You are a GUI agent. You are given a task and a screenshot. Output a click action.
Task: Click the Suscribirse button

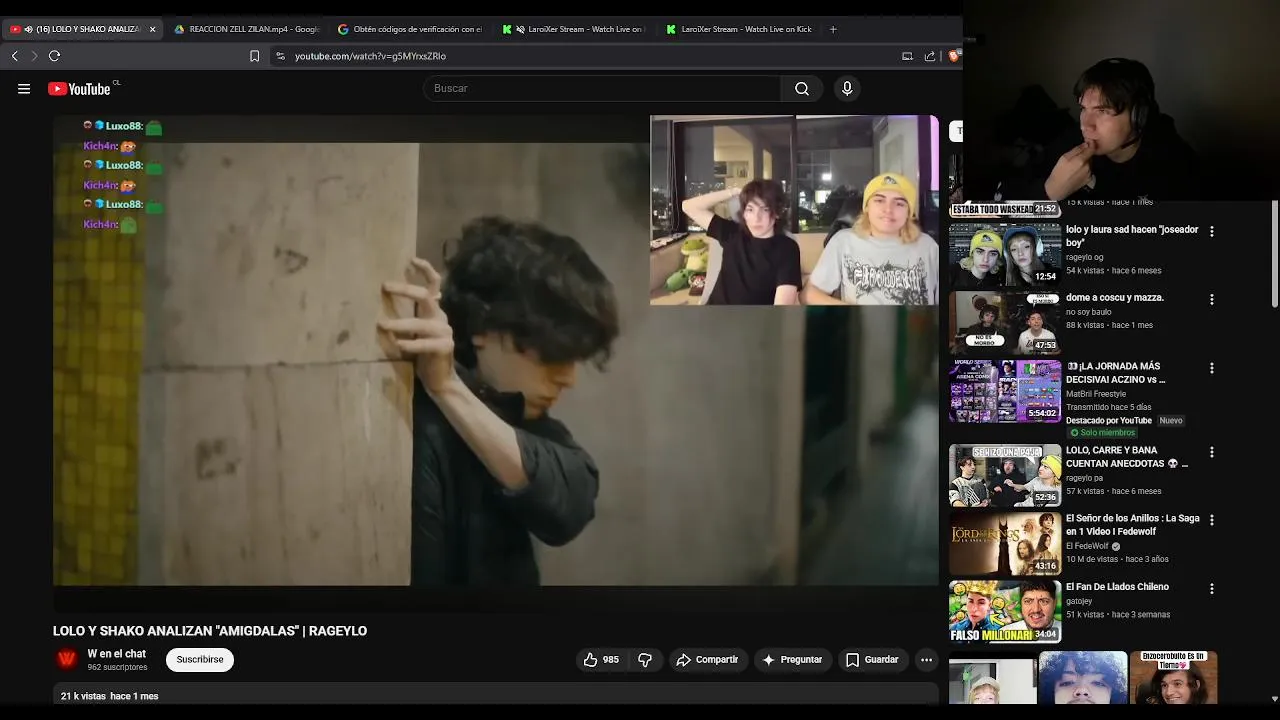coord(200,660)
